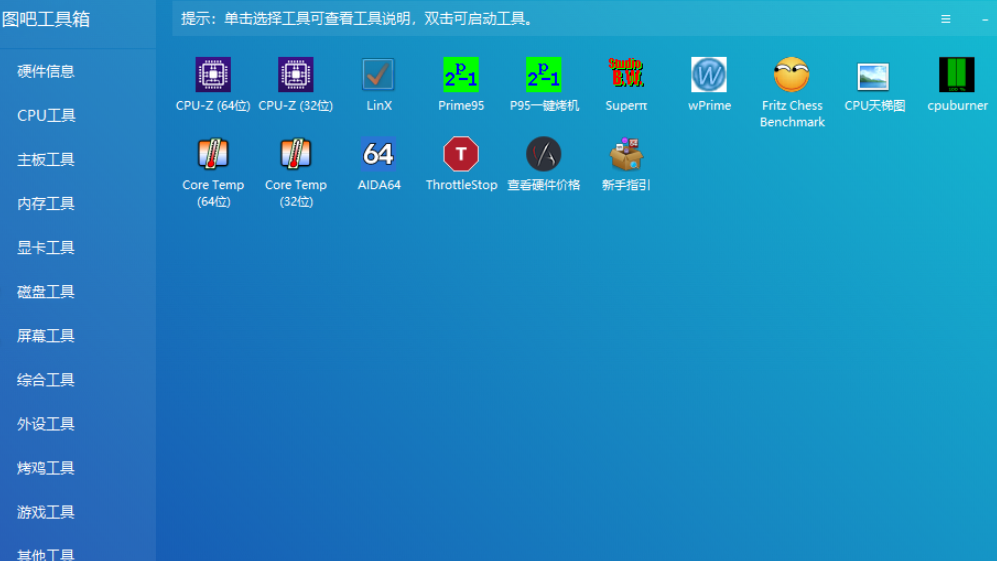
Task: Minimize the toolbox window
Action: pyautogui.click(x=984, y=19)
